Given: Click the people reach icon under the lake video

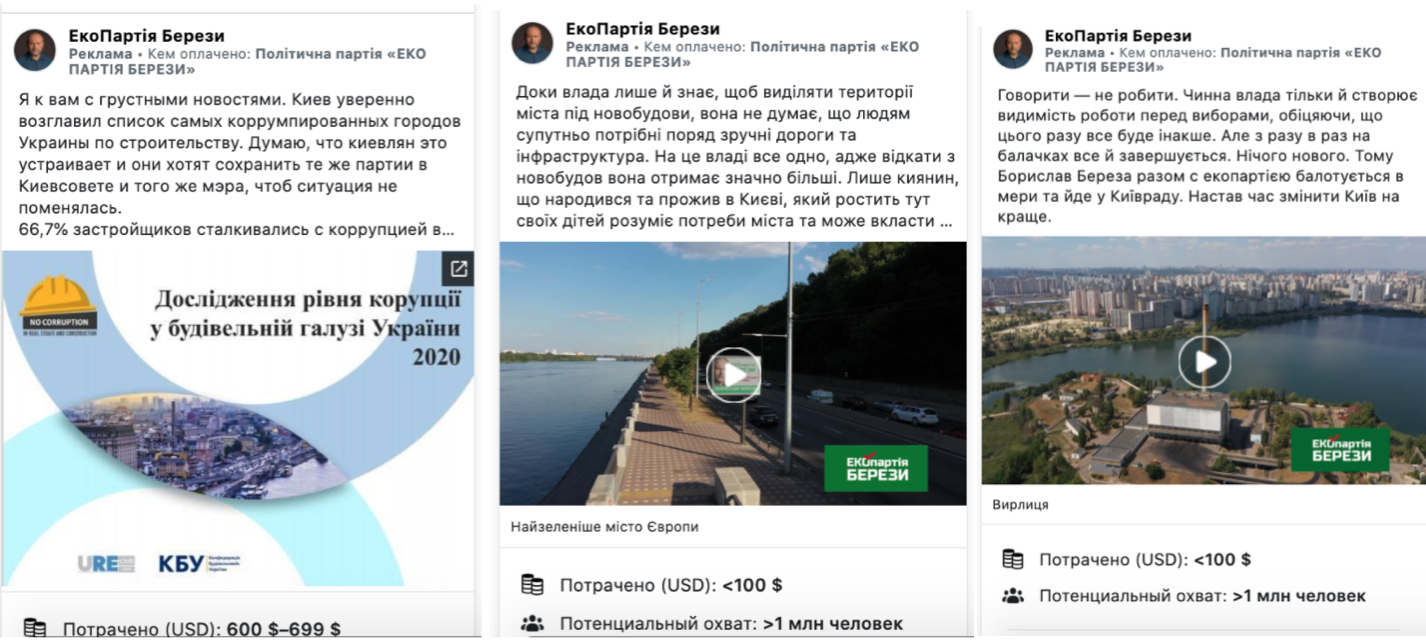Looking at the screenshot, I should (1013, 596).
